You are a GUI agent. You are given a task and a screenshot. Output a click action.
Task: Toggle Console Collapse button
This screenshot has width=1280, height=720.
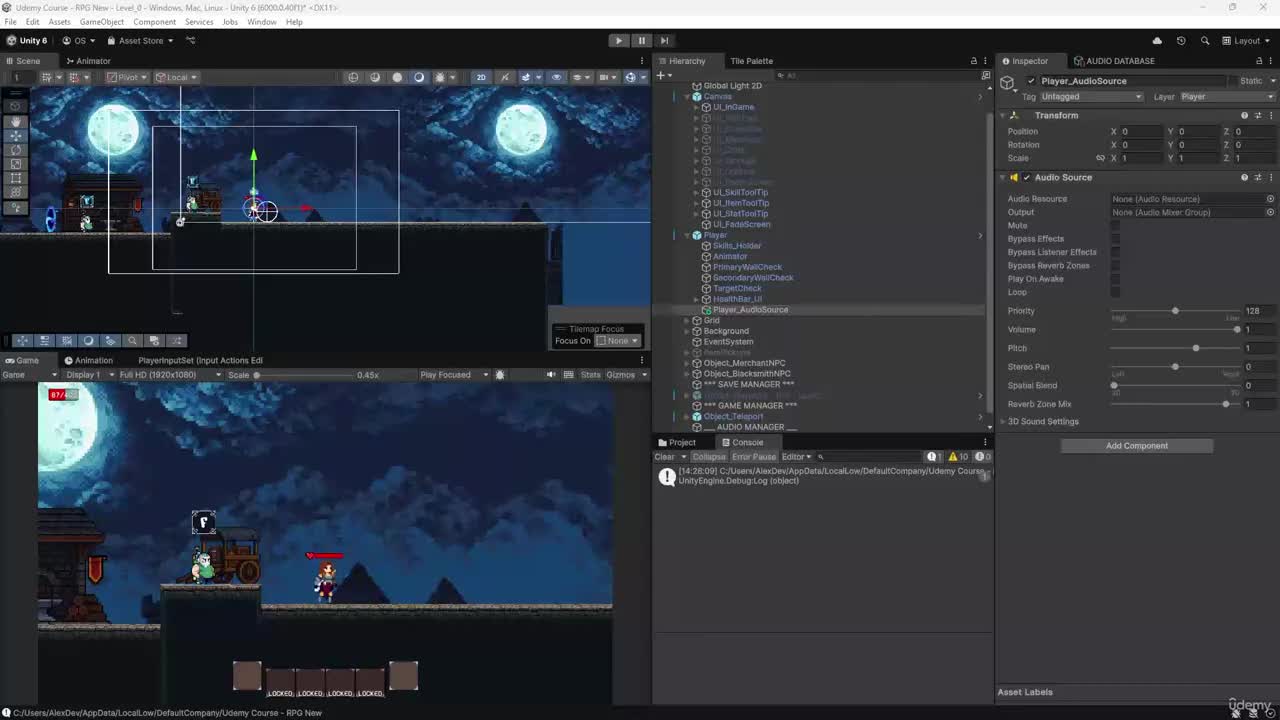(x=708, y=457)
